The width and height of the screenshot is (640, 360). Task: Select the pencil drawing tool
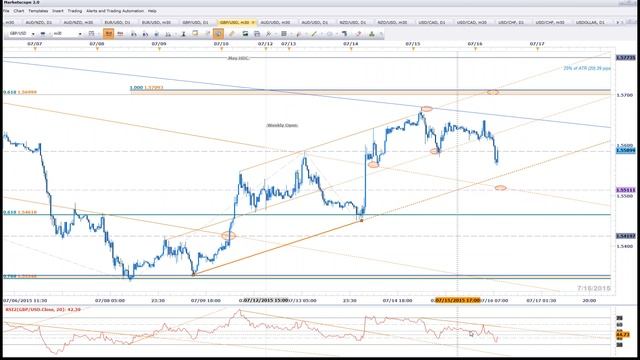(x=231, y=34)
